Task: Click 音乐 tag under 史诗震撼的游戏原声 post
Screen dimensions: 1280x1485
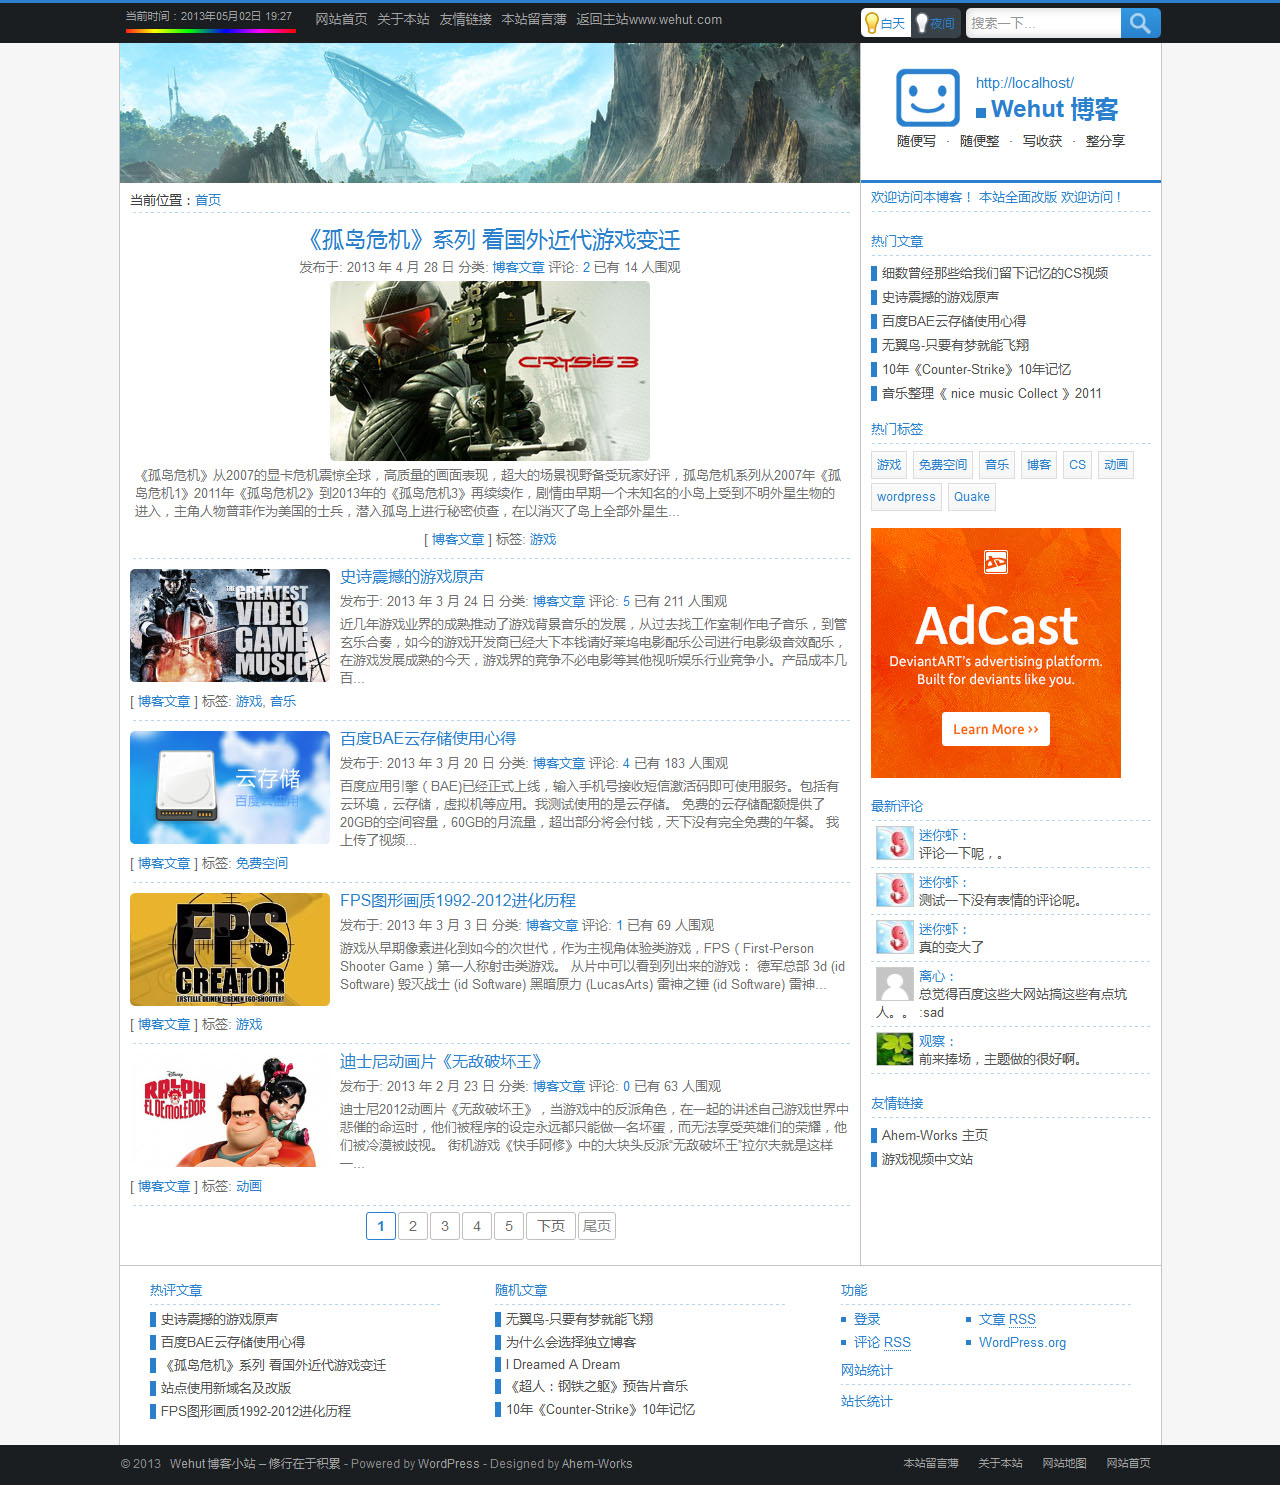Action: 283,701
